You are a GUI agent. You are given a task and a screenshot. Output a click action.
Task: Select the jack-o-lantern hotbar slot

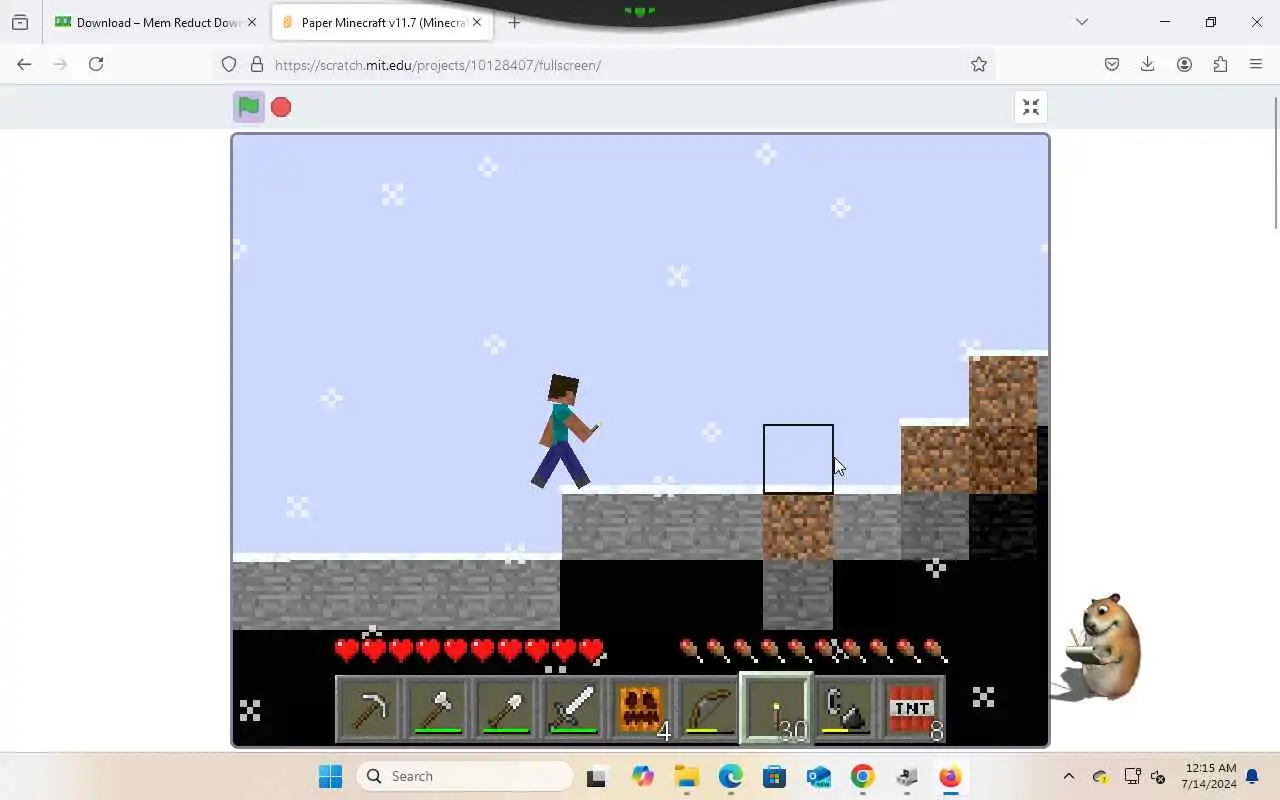641,709
